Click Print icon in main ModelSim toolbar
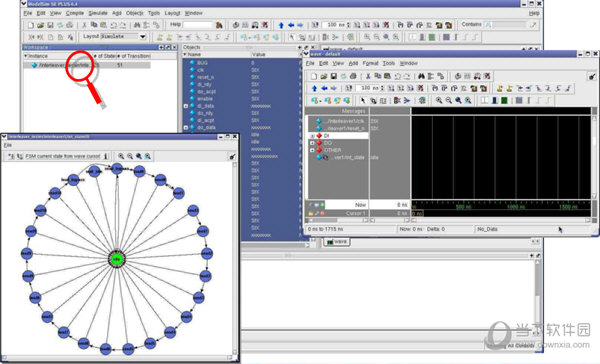The width and height of the screenshot is (600, 364). 69,25
